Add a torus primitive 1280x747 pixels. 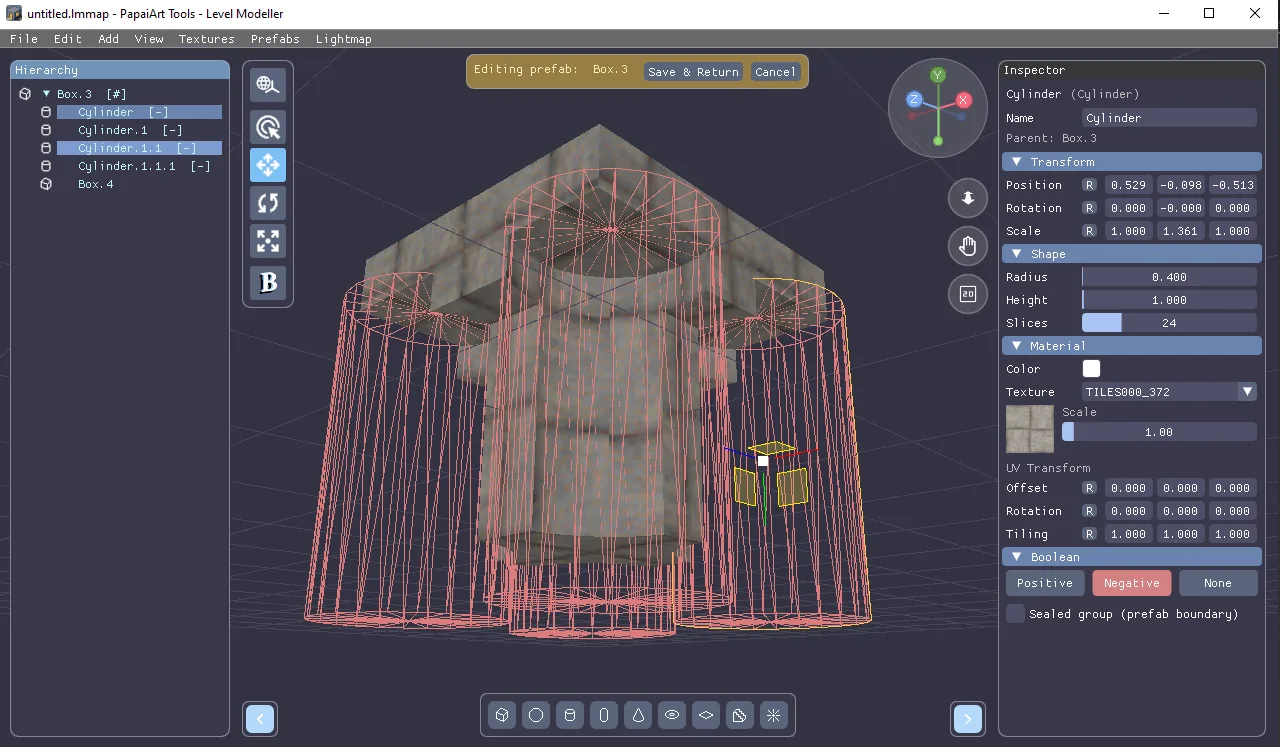click(672, 715)
